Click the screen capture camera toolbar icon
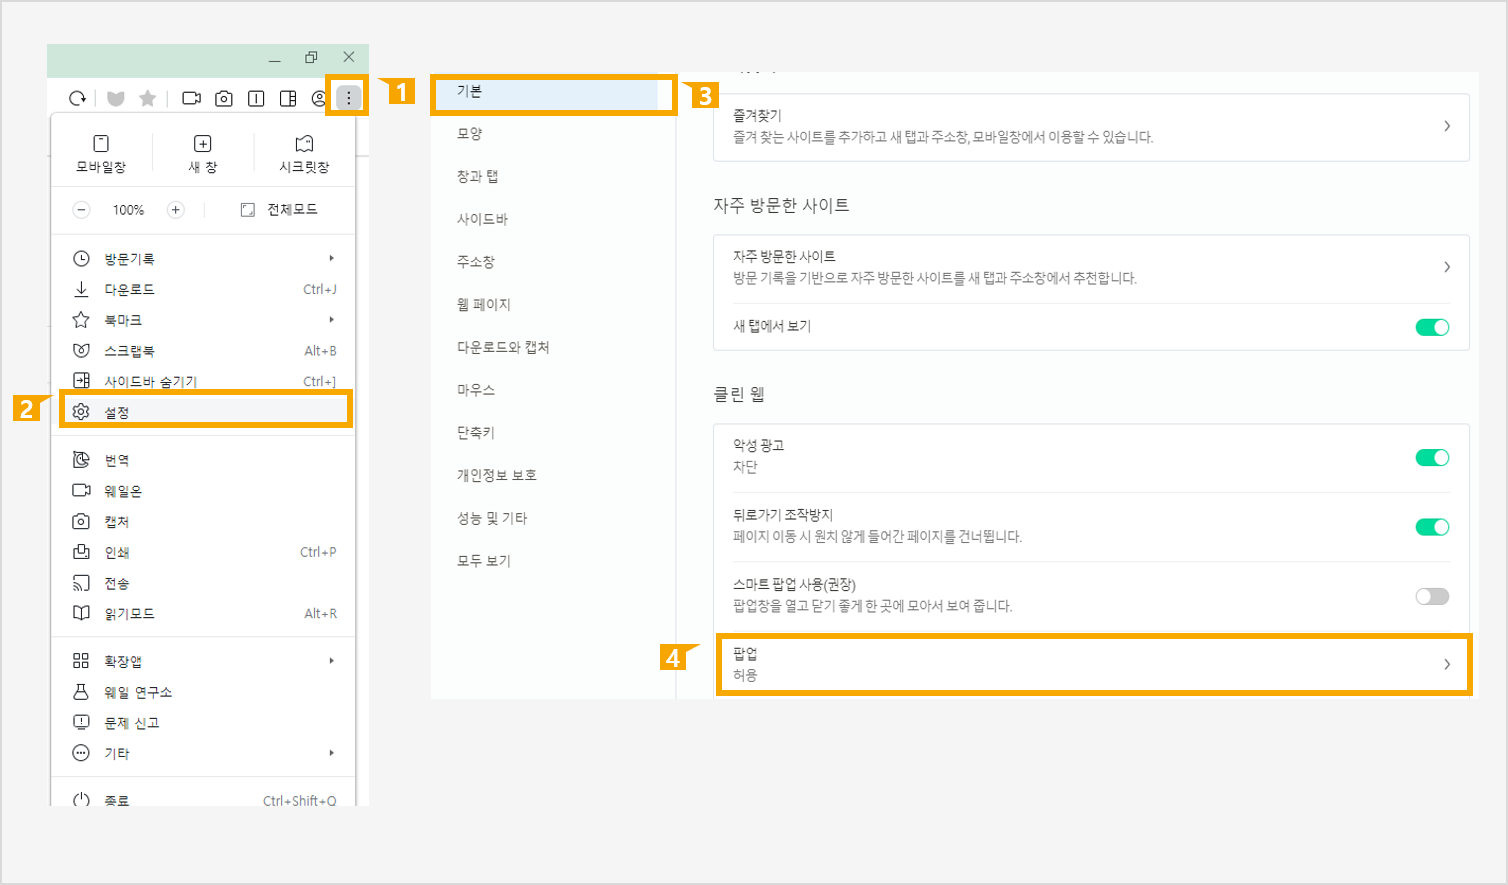 (224, 98)
